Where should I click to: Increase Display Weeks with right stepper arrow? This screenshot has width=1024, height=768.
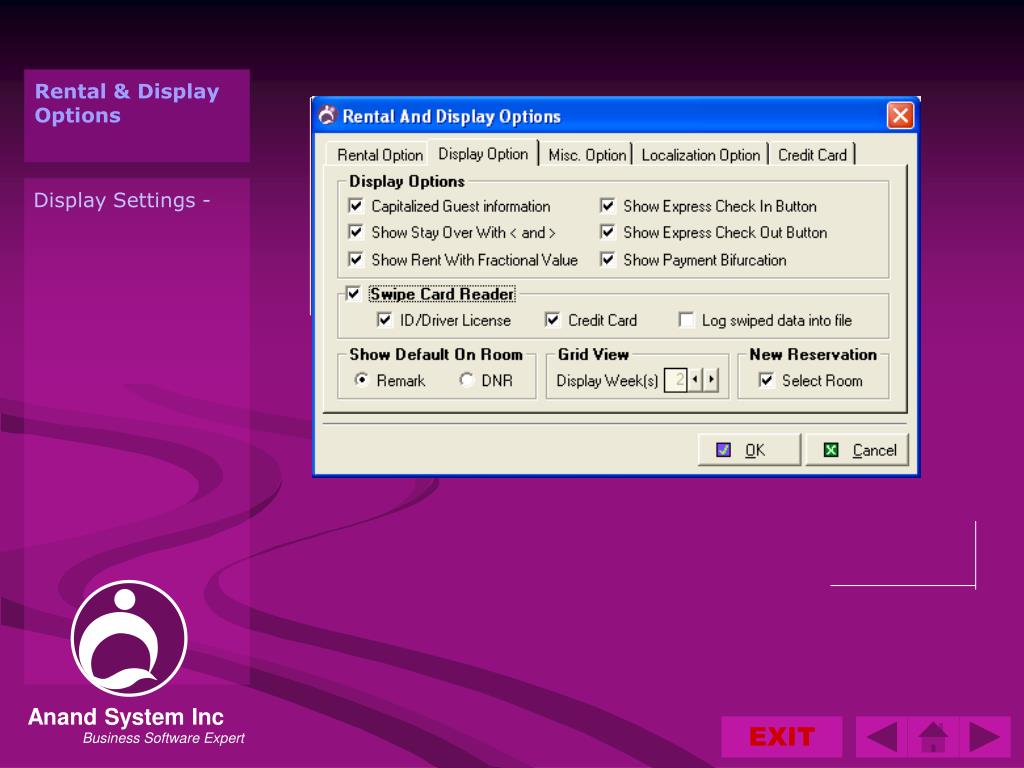click(x=711, y=380)
